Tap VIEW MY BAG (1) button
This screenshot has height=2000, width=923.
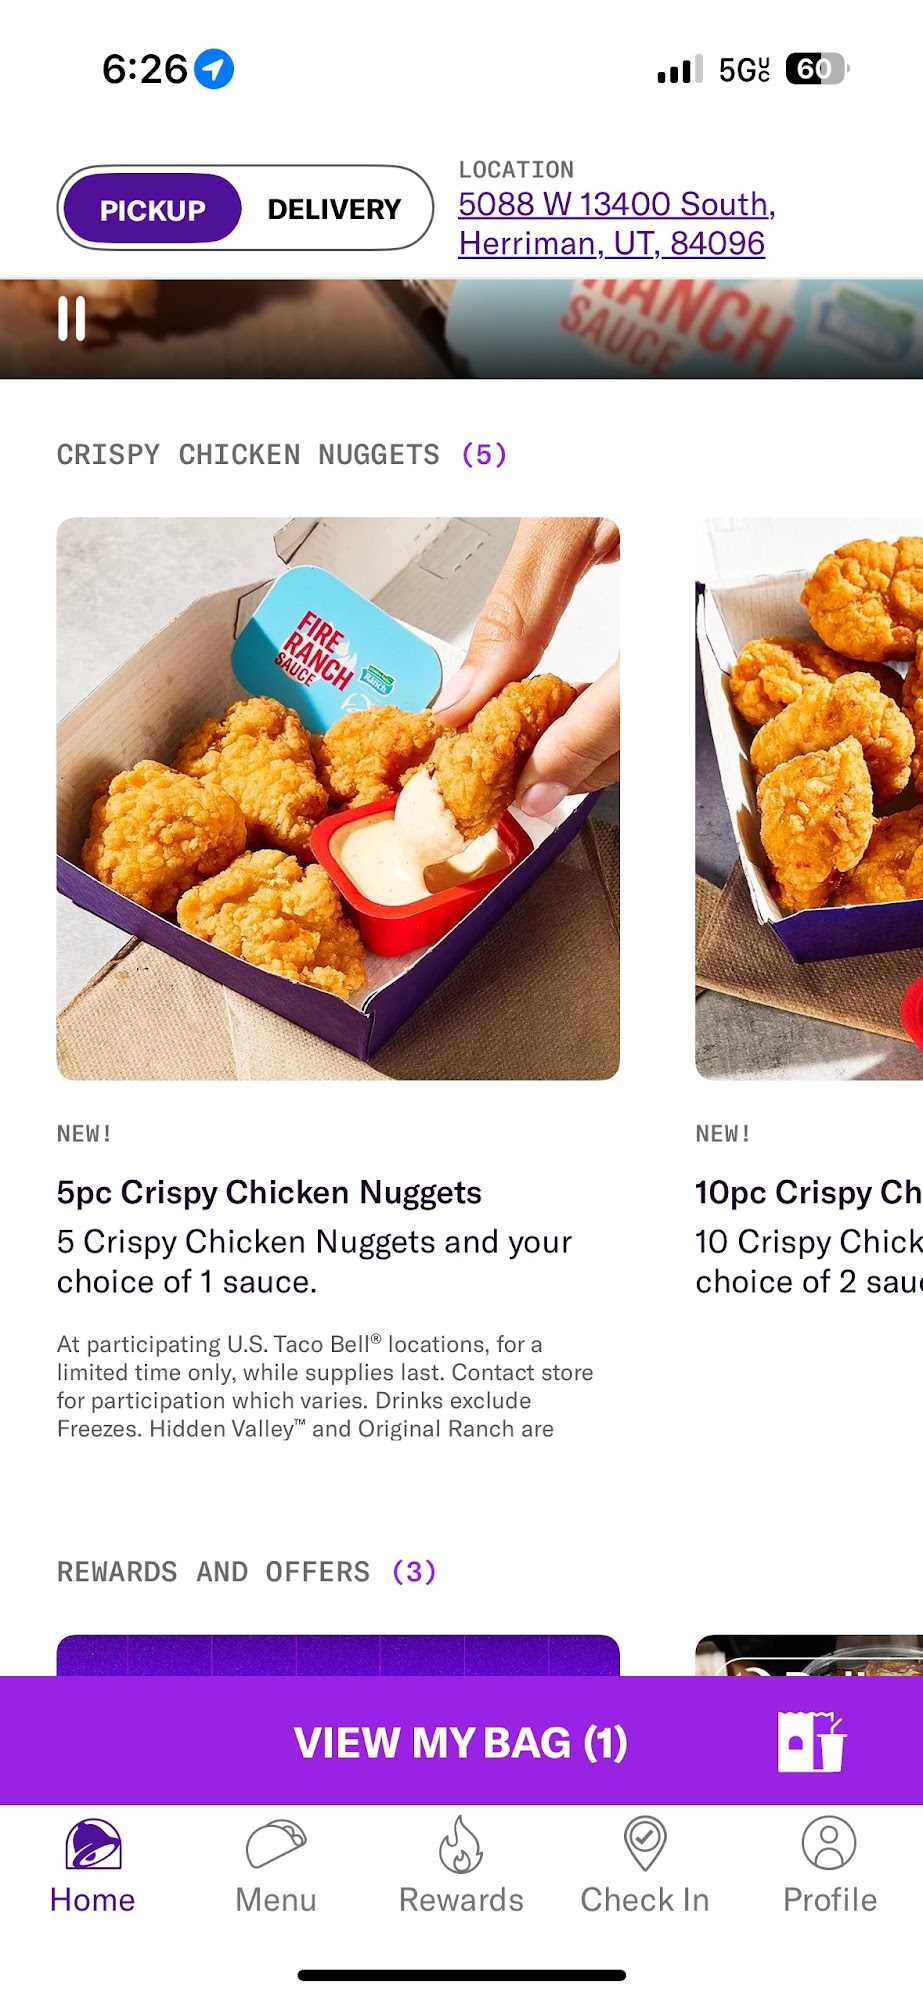tap(461, 1741)
